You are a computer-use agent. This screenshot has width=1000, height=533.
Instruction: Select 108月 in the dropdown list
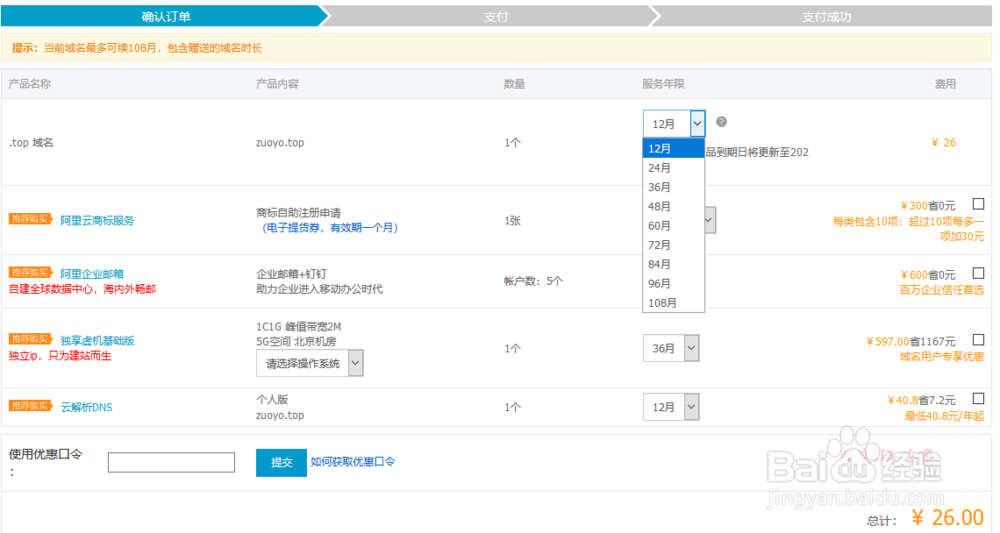tap(673, 303)
